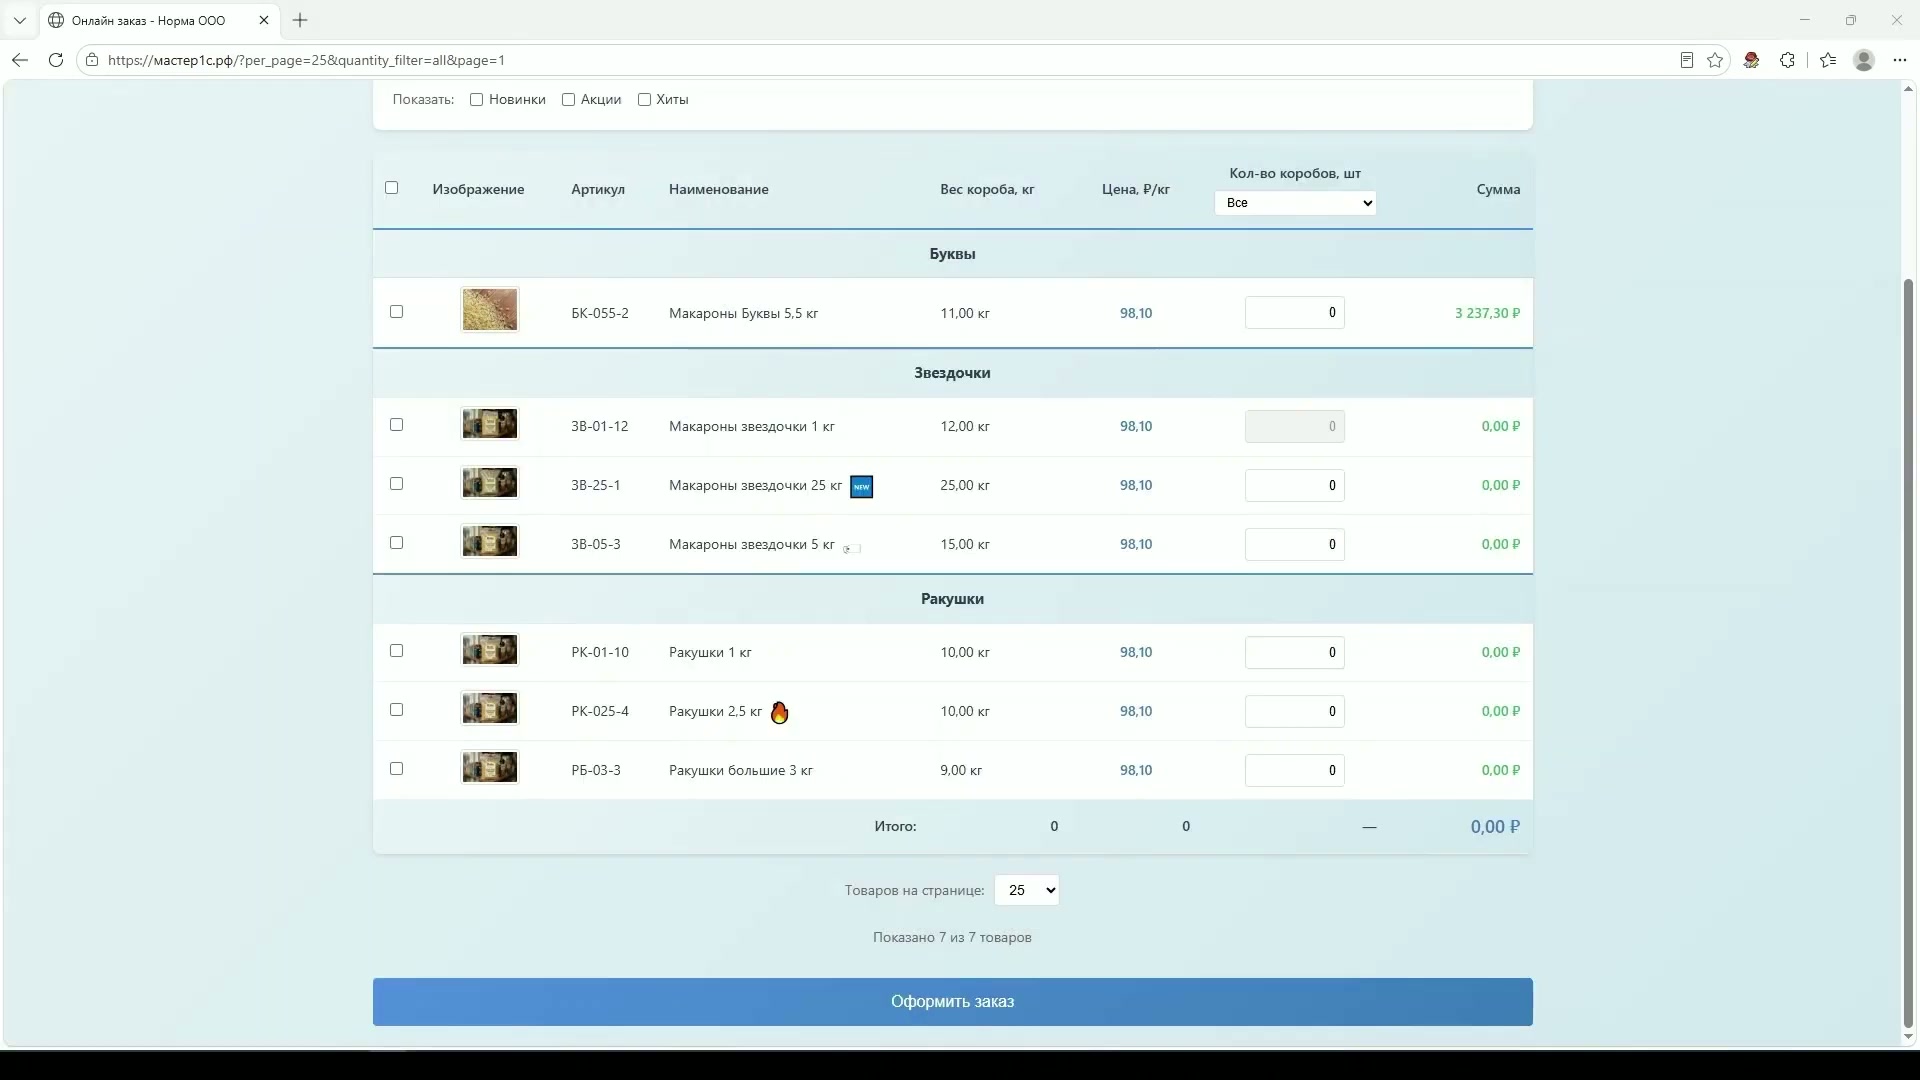Add page to favorites star icon

[1715, 60]
